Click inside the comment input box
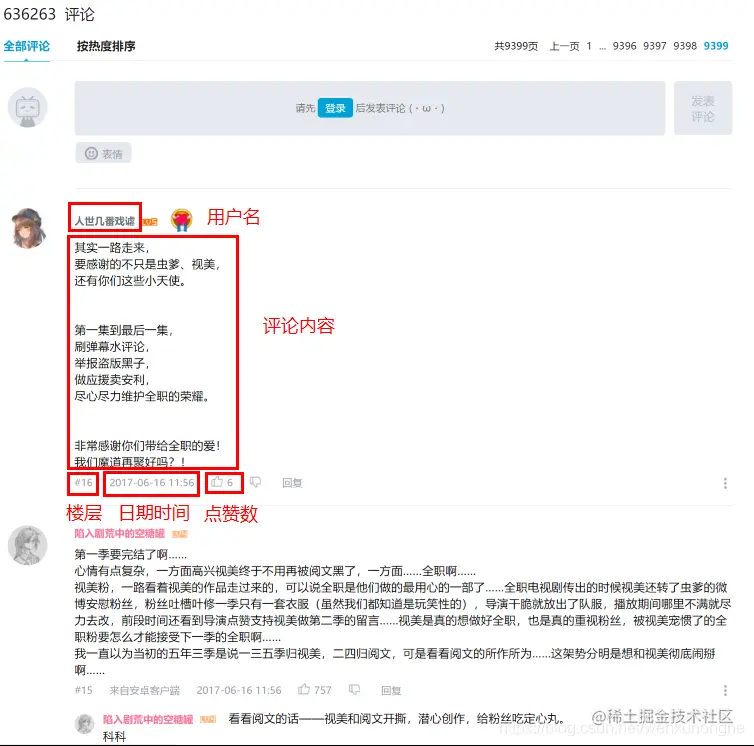754x746 pixels. [x=370, y=108]
